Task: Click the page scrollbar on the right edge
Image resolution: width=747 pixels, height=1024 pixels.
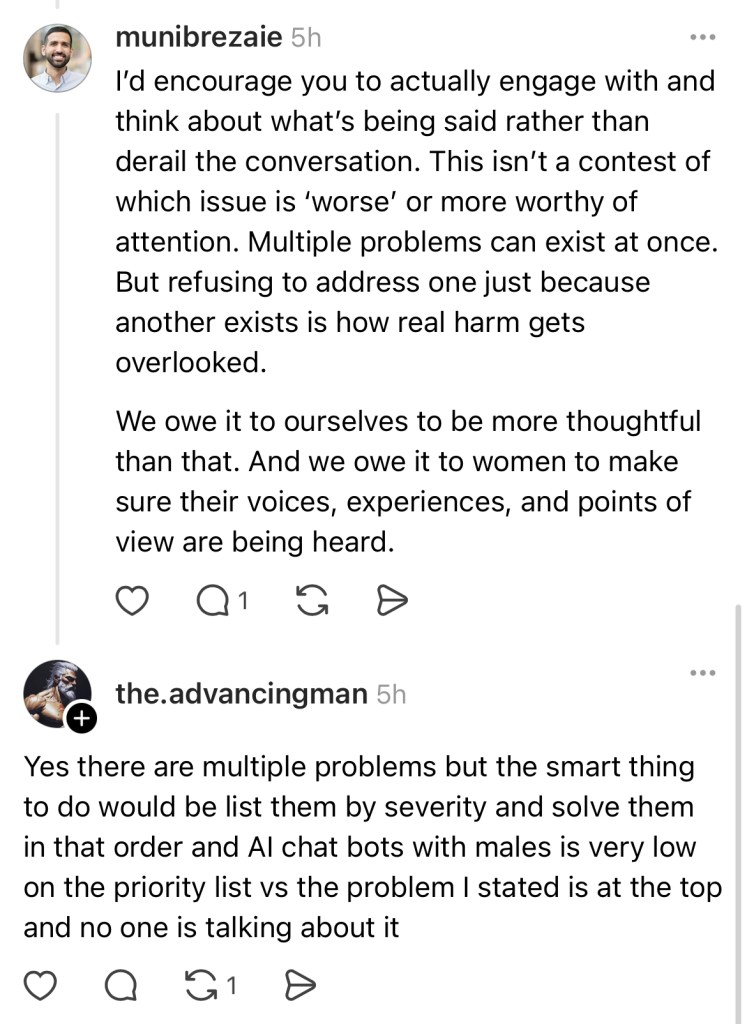Action: (739, 800)
